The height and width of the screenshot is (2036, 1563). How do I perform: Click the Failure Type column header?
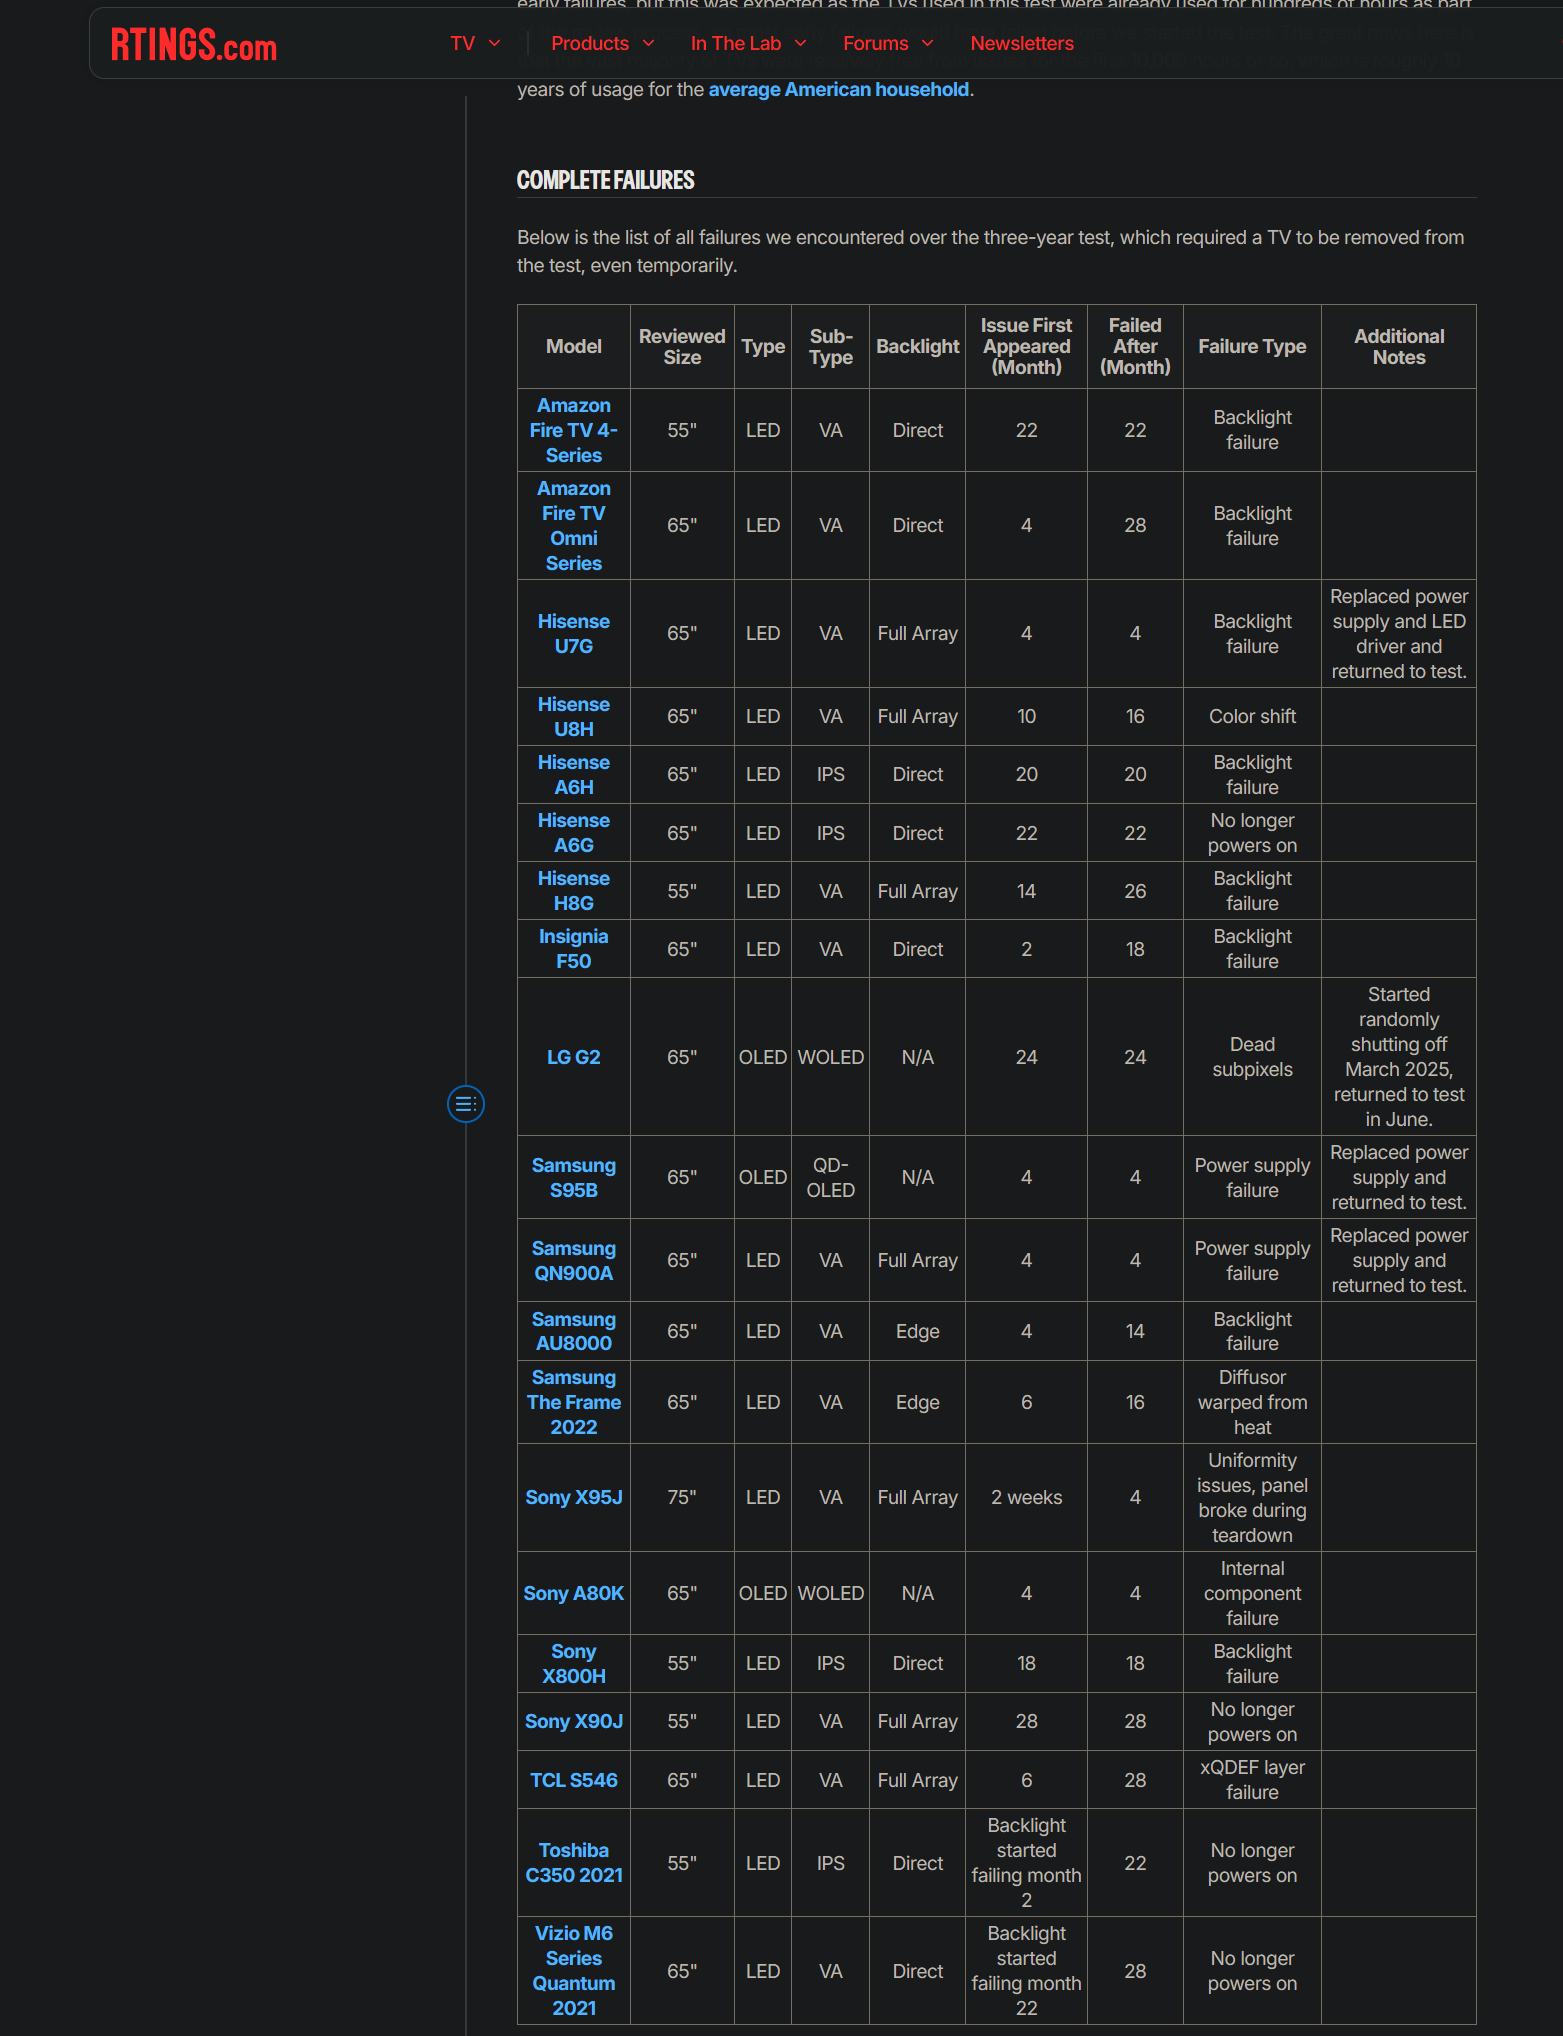[1252, 347]
